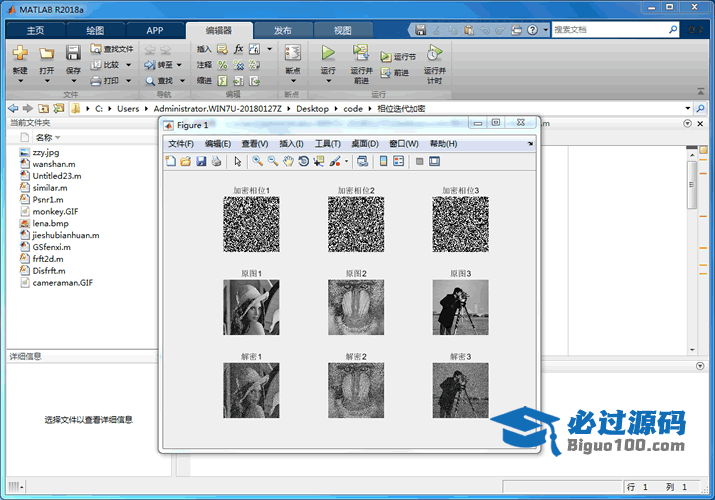Open the brush tool color dropdown arrow

pyautogui.click(x=347, y=161)
